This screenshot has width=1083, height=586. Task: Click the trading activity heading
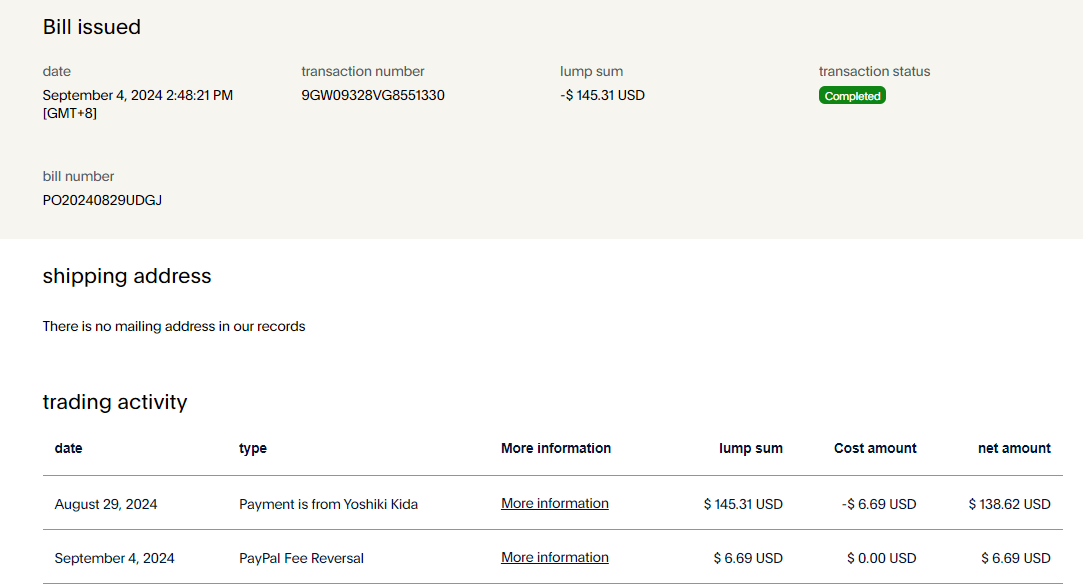click(x=115, y=402)
